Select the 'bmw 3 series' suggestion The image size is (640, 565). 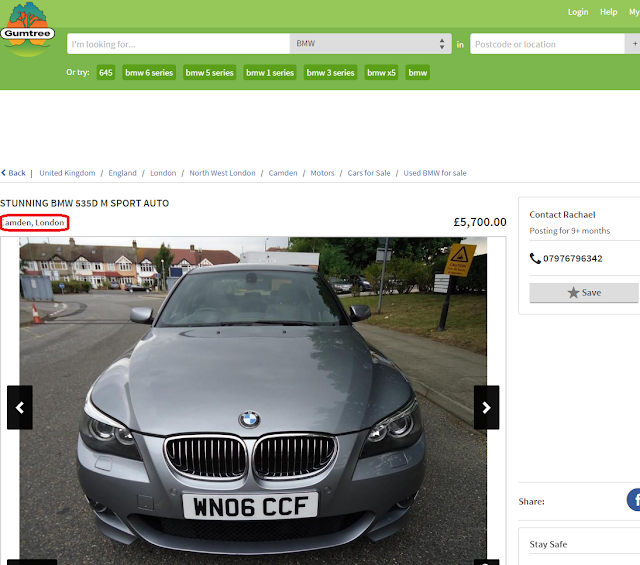point(330,73)
